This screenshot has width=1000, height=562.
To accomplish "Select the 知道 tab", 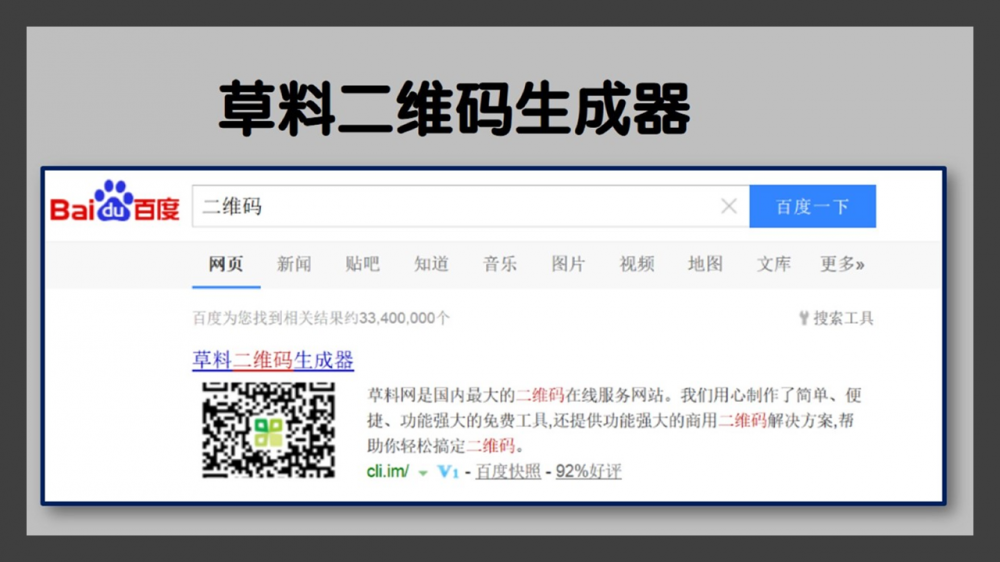I will (431, 264).
